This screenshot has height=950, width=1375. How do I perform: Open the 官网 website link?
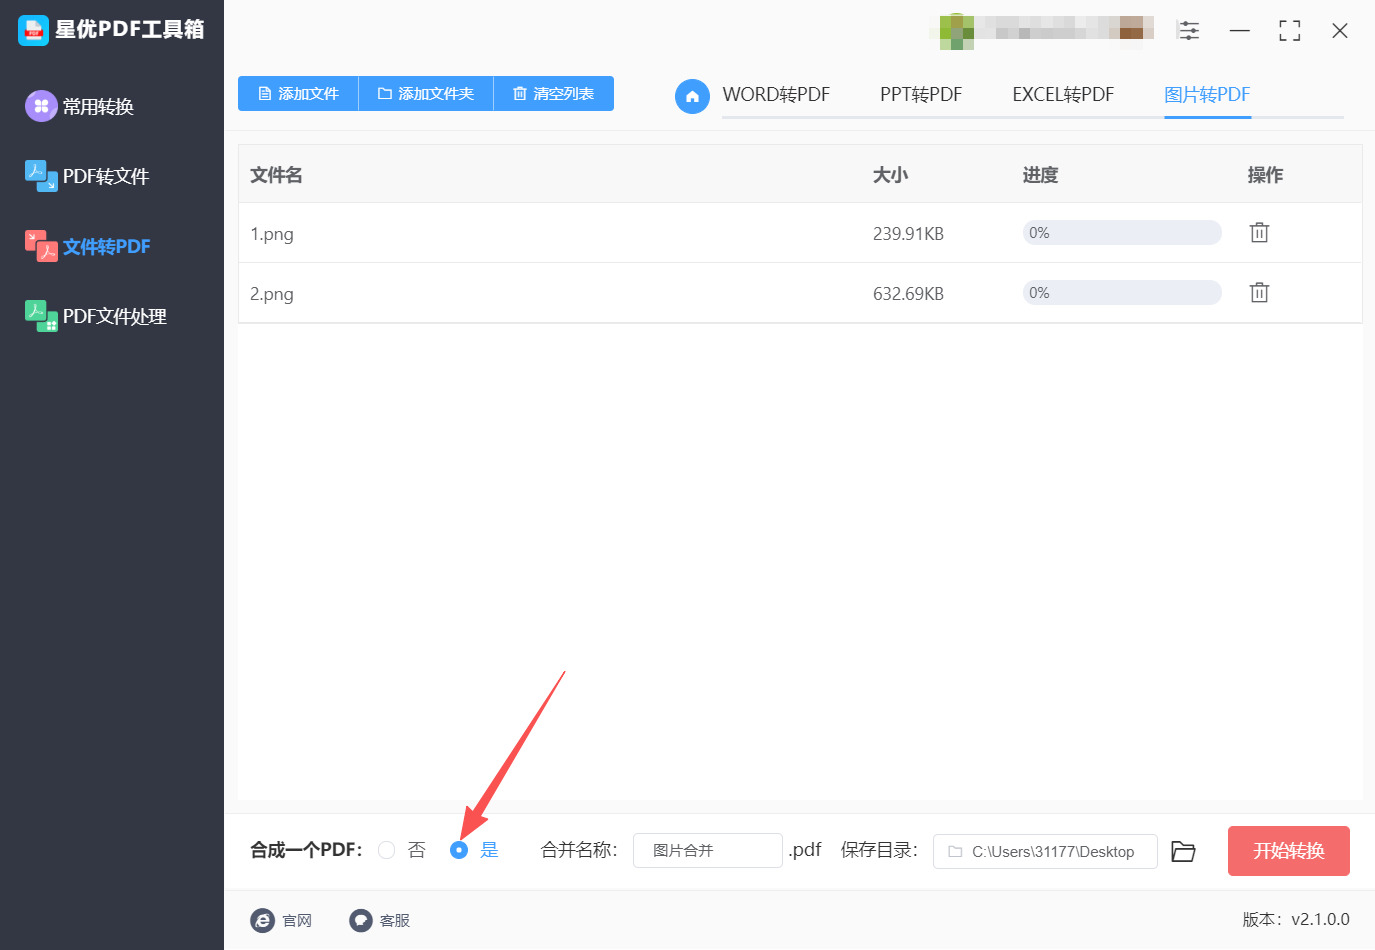[281, 920]
